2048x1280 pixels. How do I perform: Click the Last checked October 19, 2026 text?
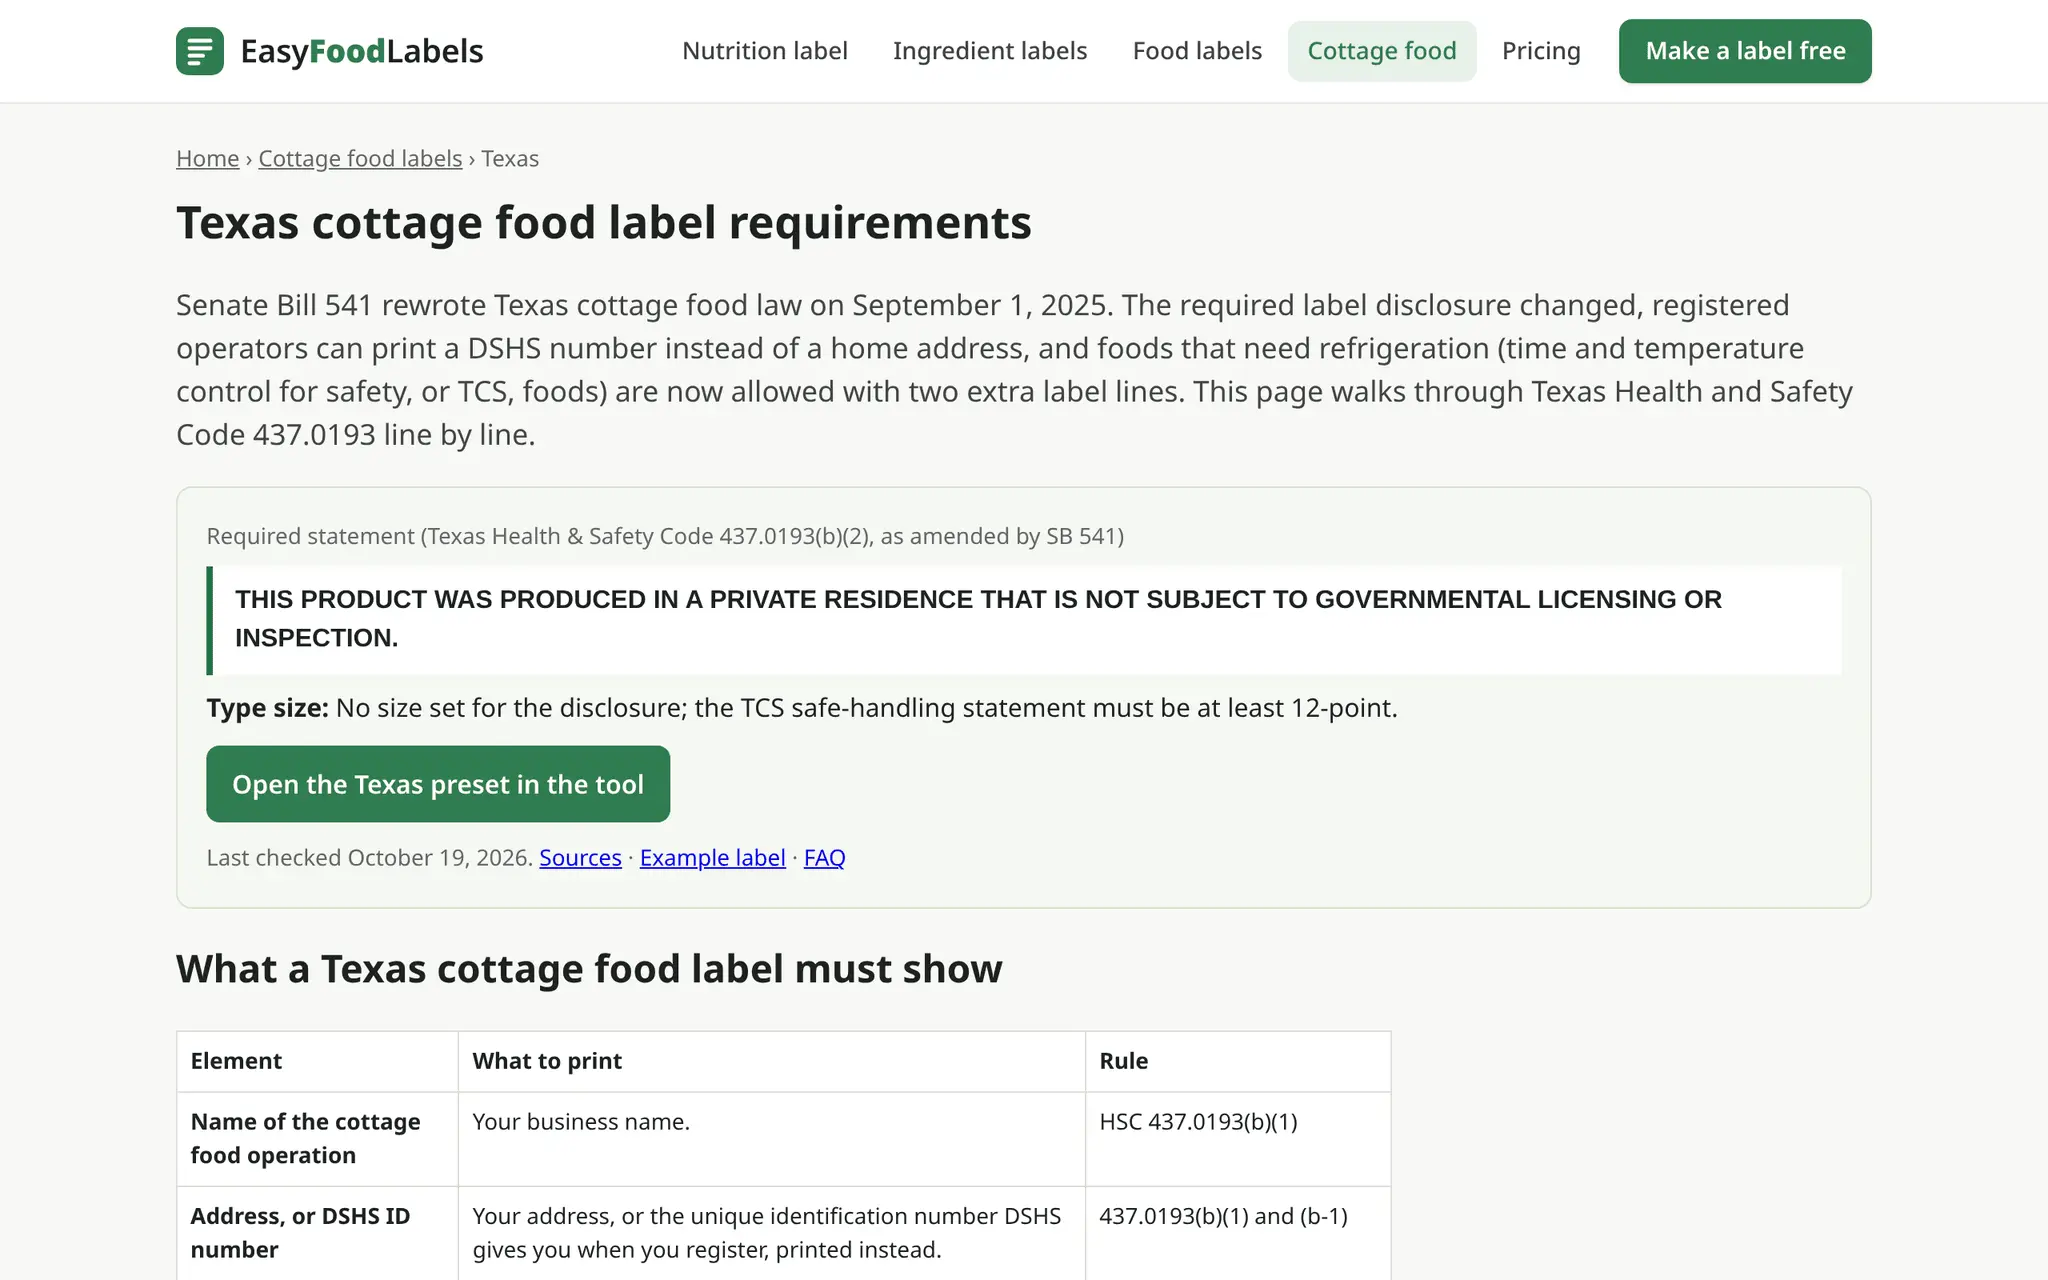369,858
